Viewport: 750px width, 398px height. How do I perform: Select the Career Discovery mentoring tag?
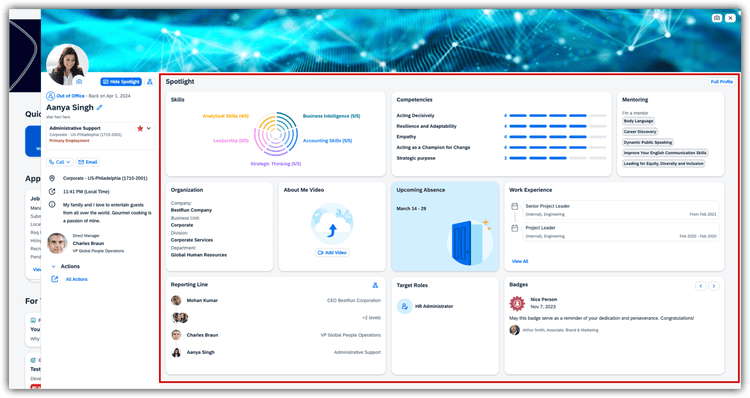click(x=640, y=132)
